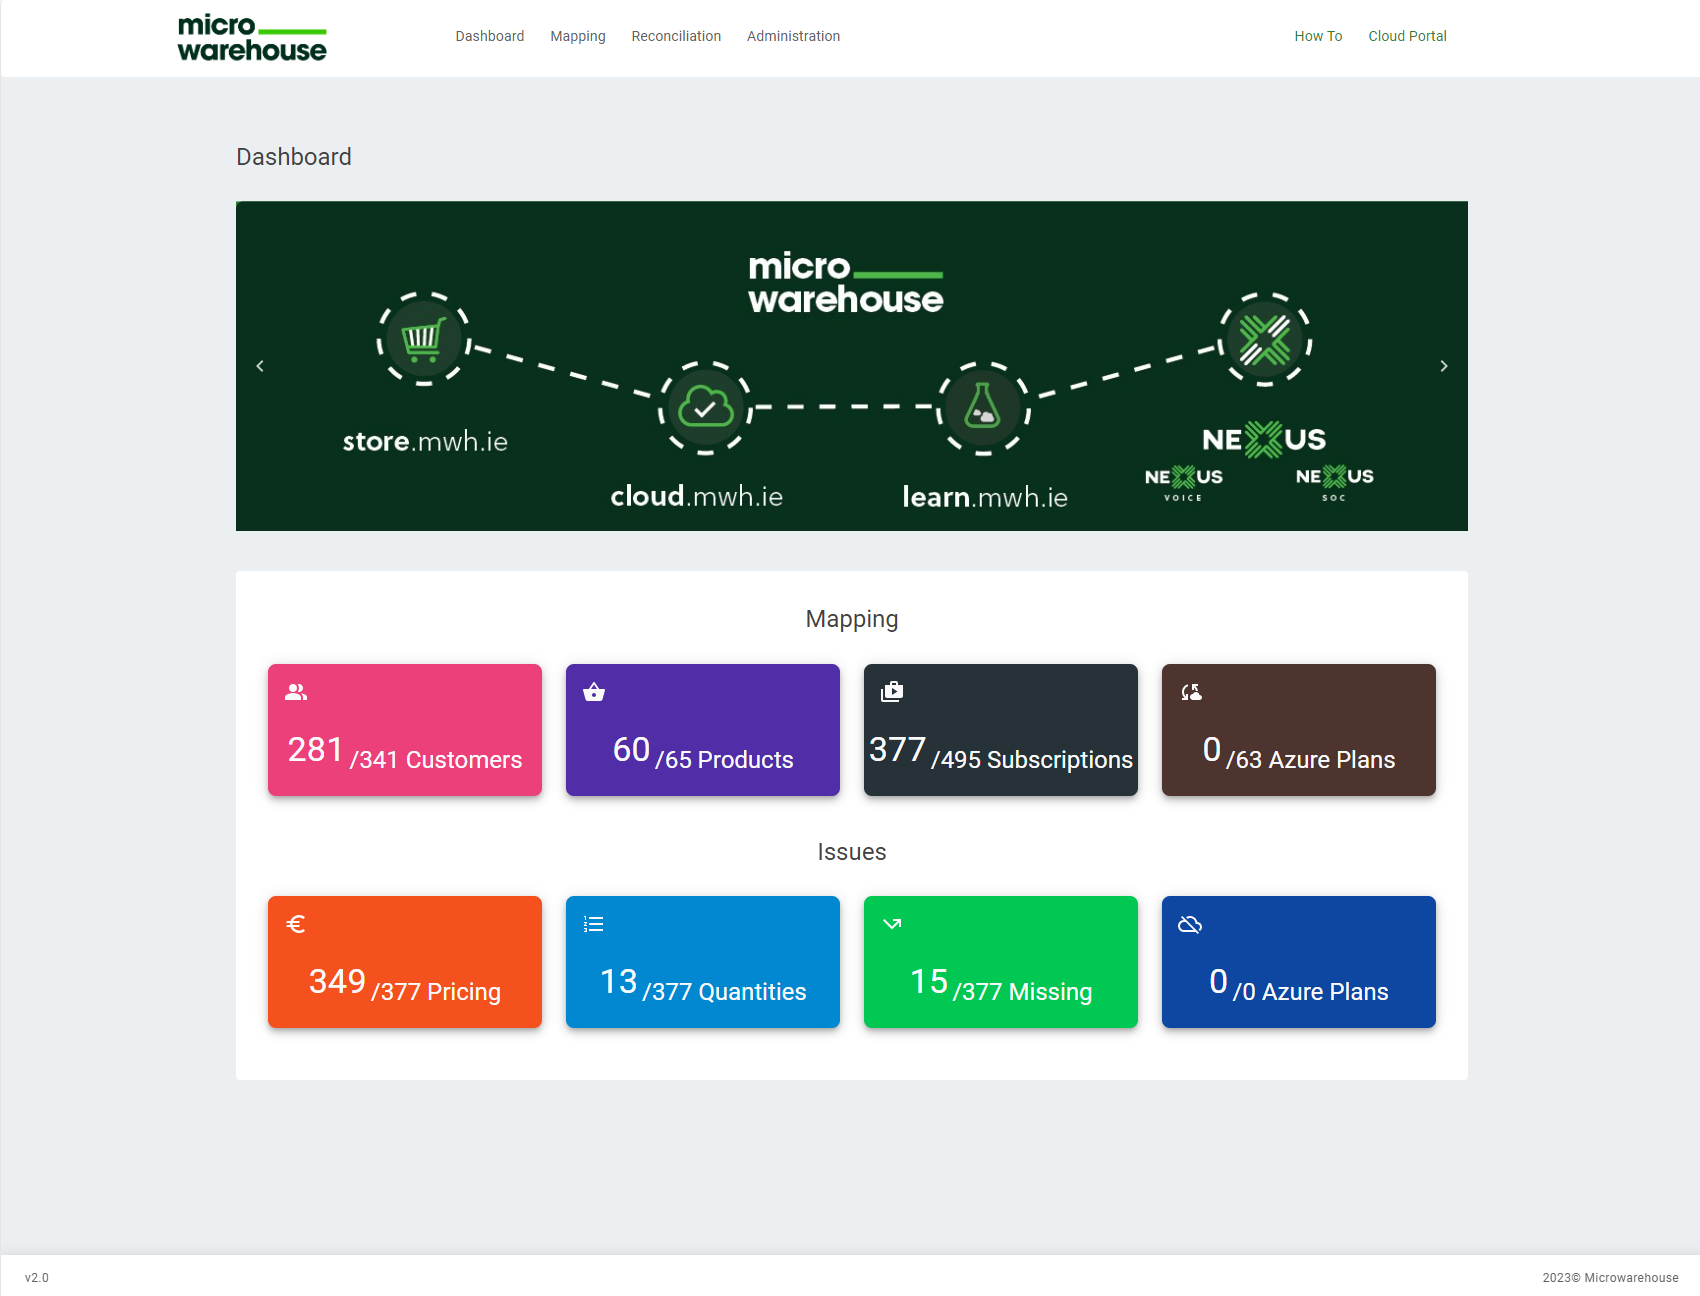1700x1296 pixels.
Task: Click the micro warehouse logo in banner
Action: (846, 283)
